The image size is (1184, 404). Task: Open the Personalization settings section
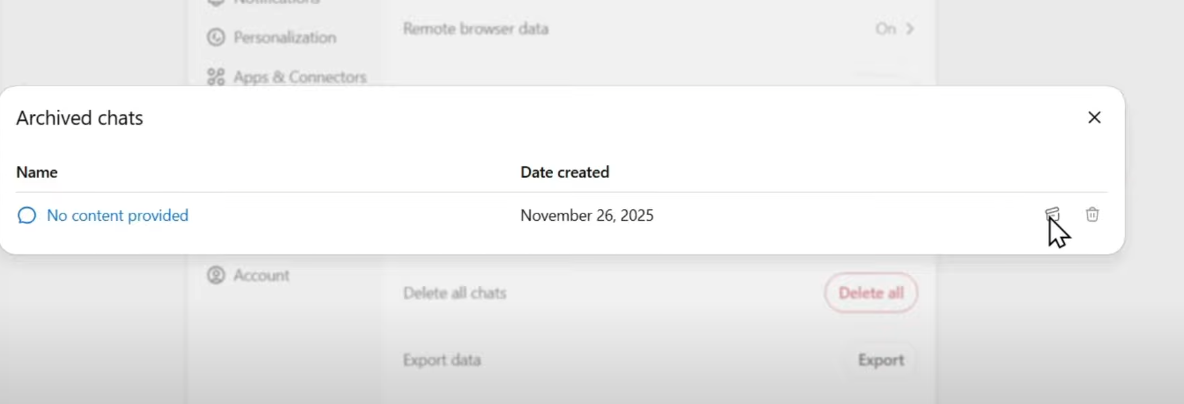click(284, 37)
